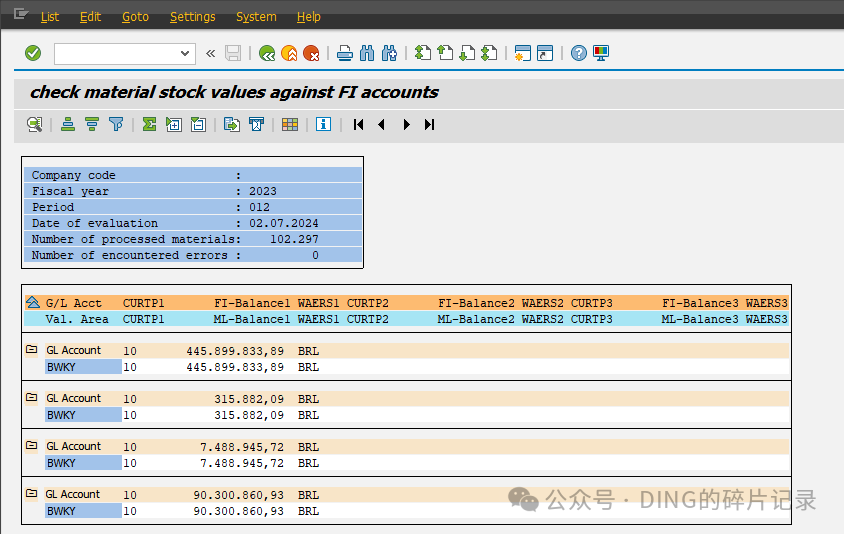Viewport: 844px width, 534px height.
Task: Click the green Enter checkmark icon
Action: pyautogui.click(x=33, y=53)
